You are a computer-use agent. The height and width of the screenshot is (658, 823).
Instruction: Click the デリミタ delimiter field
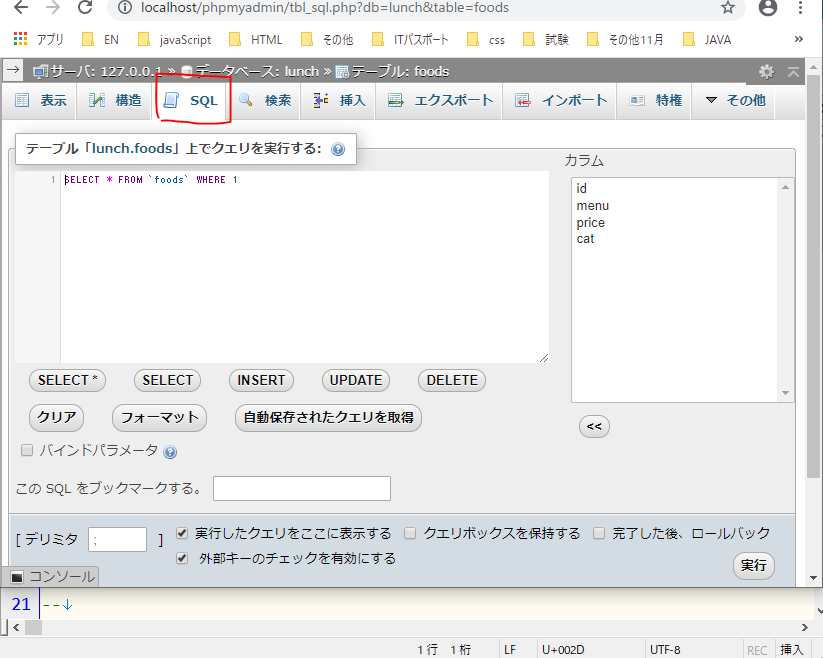click(x=118, y=539)
